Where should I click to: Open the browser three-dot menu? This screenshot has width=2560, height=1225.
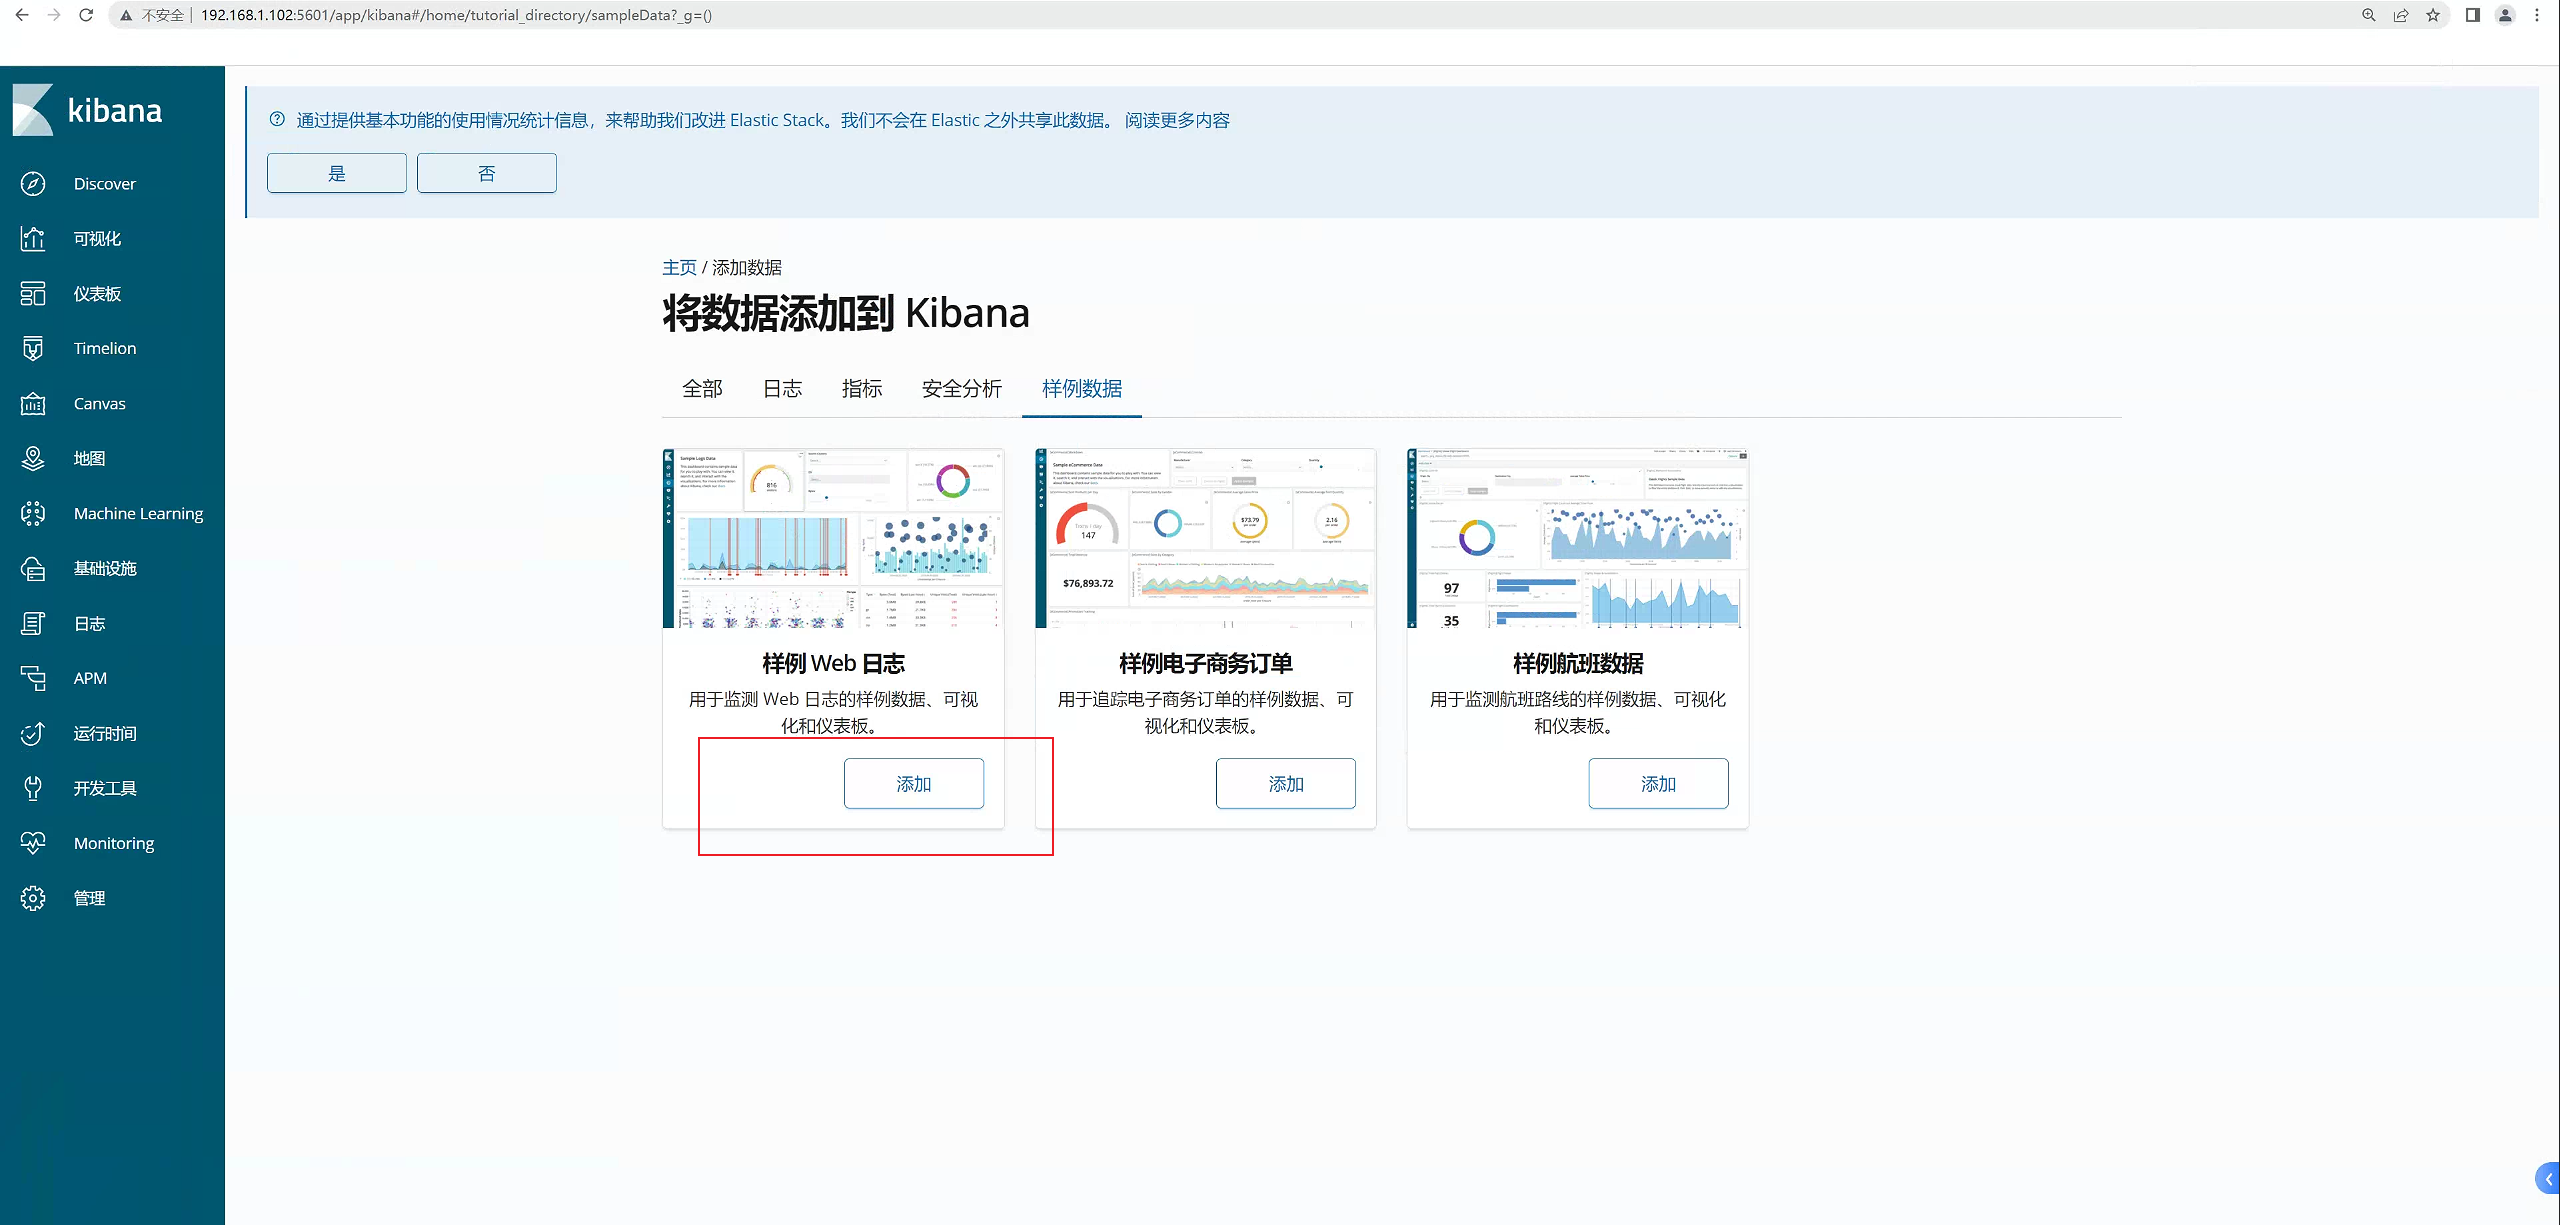tap(2537, 15)
